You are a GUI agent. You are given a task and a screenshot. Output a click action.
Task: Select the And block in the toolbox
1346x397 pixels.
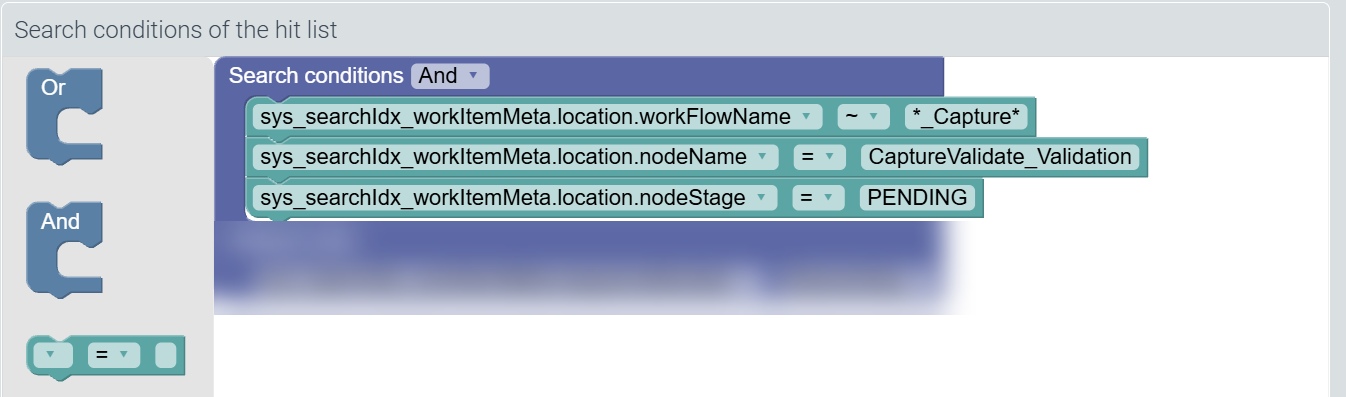pyautogui.click(x=64, y=250)
